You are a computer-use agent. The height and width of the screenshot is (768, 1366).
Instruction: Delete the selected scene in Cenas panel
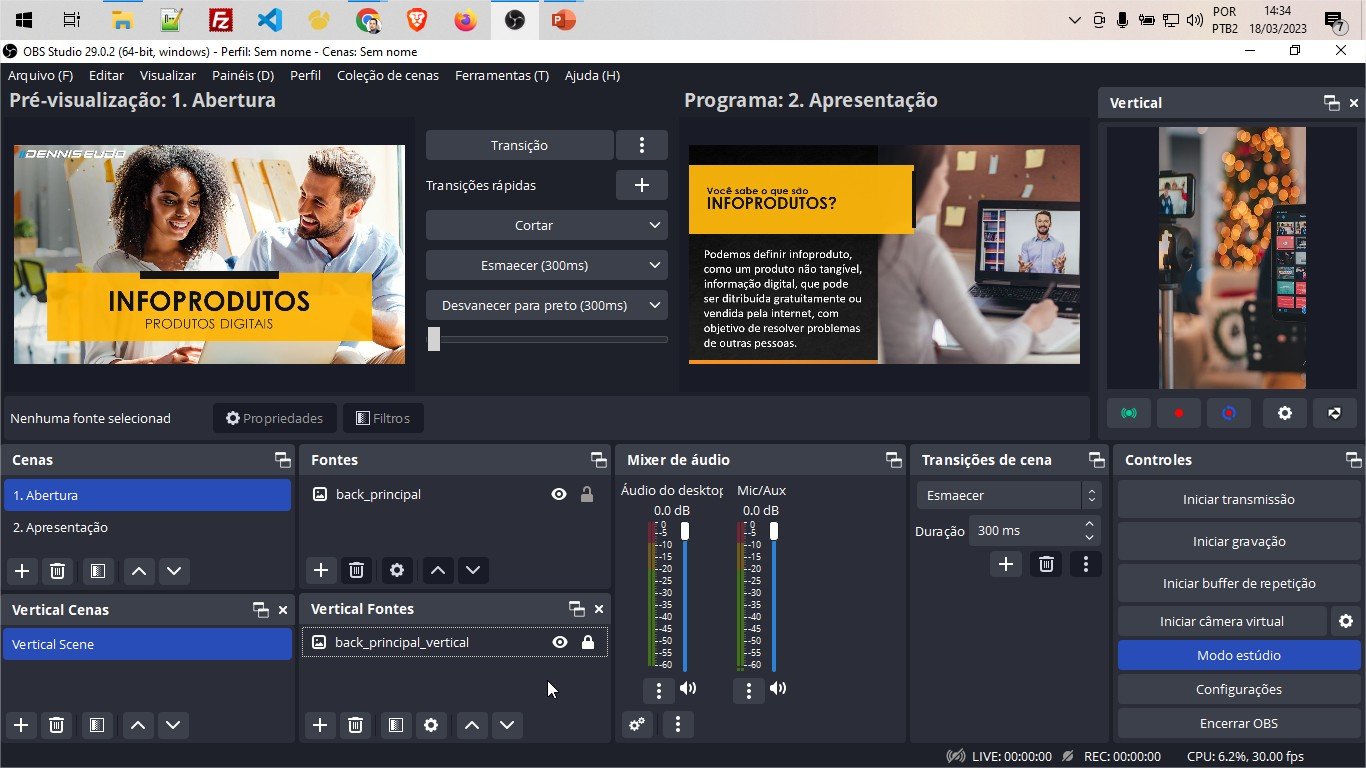[57, 571]
